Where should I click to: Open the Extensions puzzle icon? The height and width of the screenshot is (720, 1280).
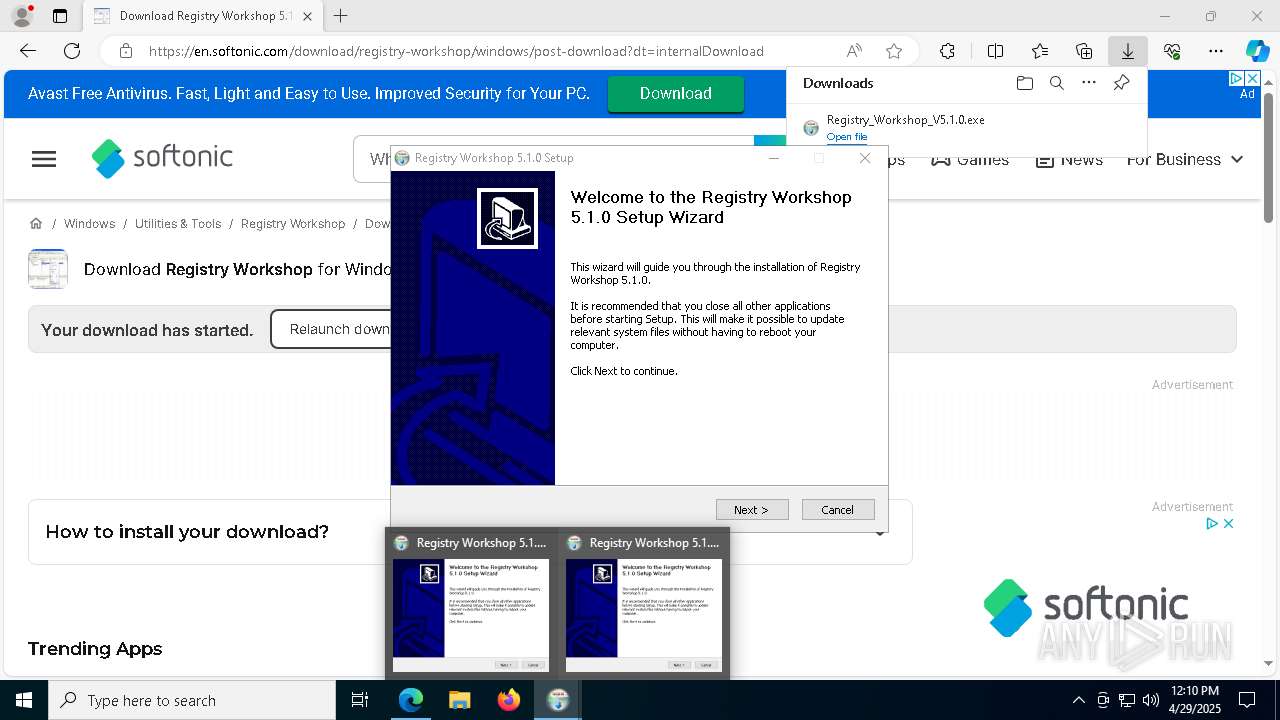point(947,51)
